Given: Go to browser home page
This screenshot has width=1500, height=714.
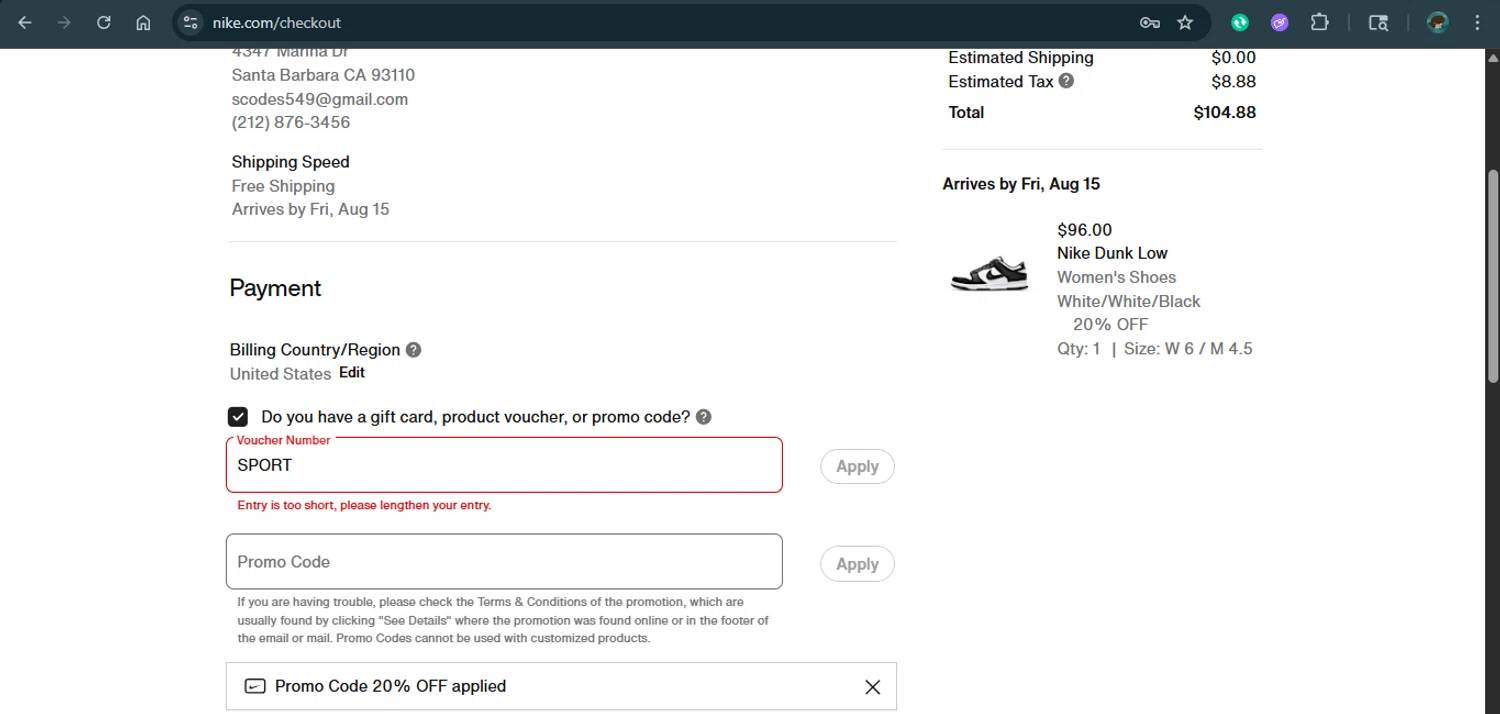Looking at the screenshot, I should pyautogui.click(x=143, y=22).
